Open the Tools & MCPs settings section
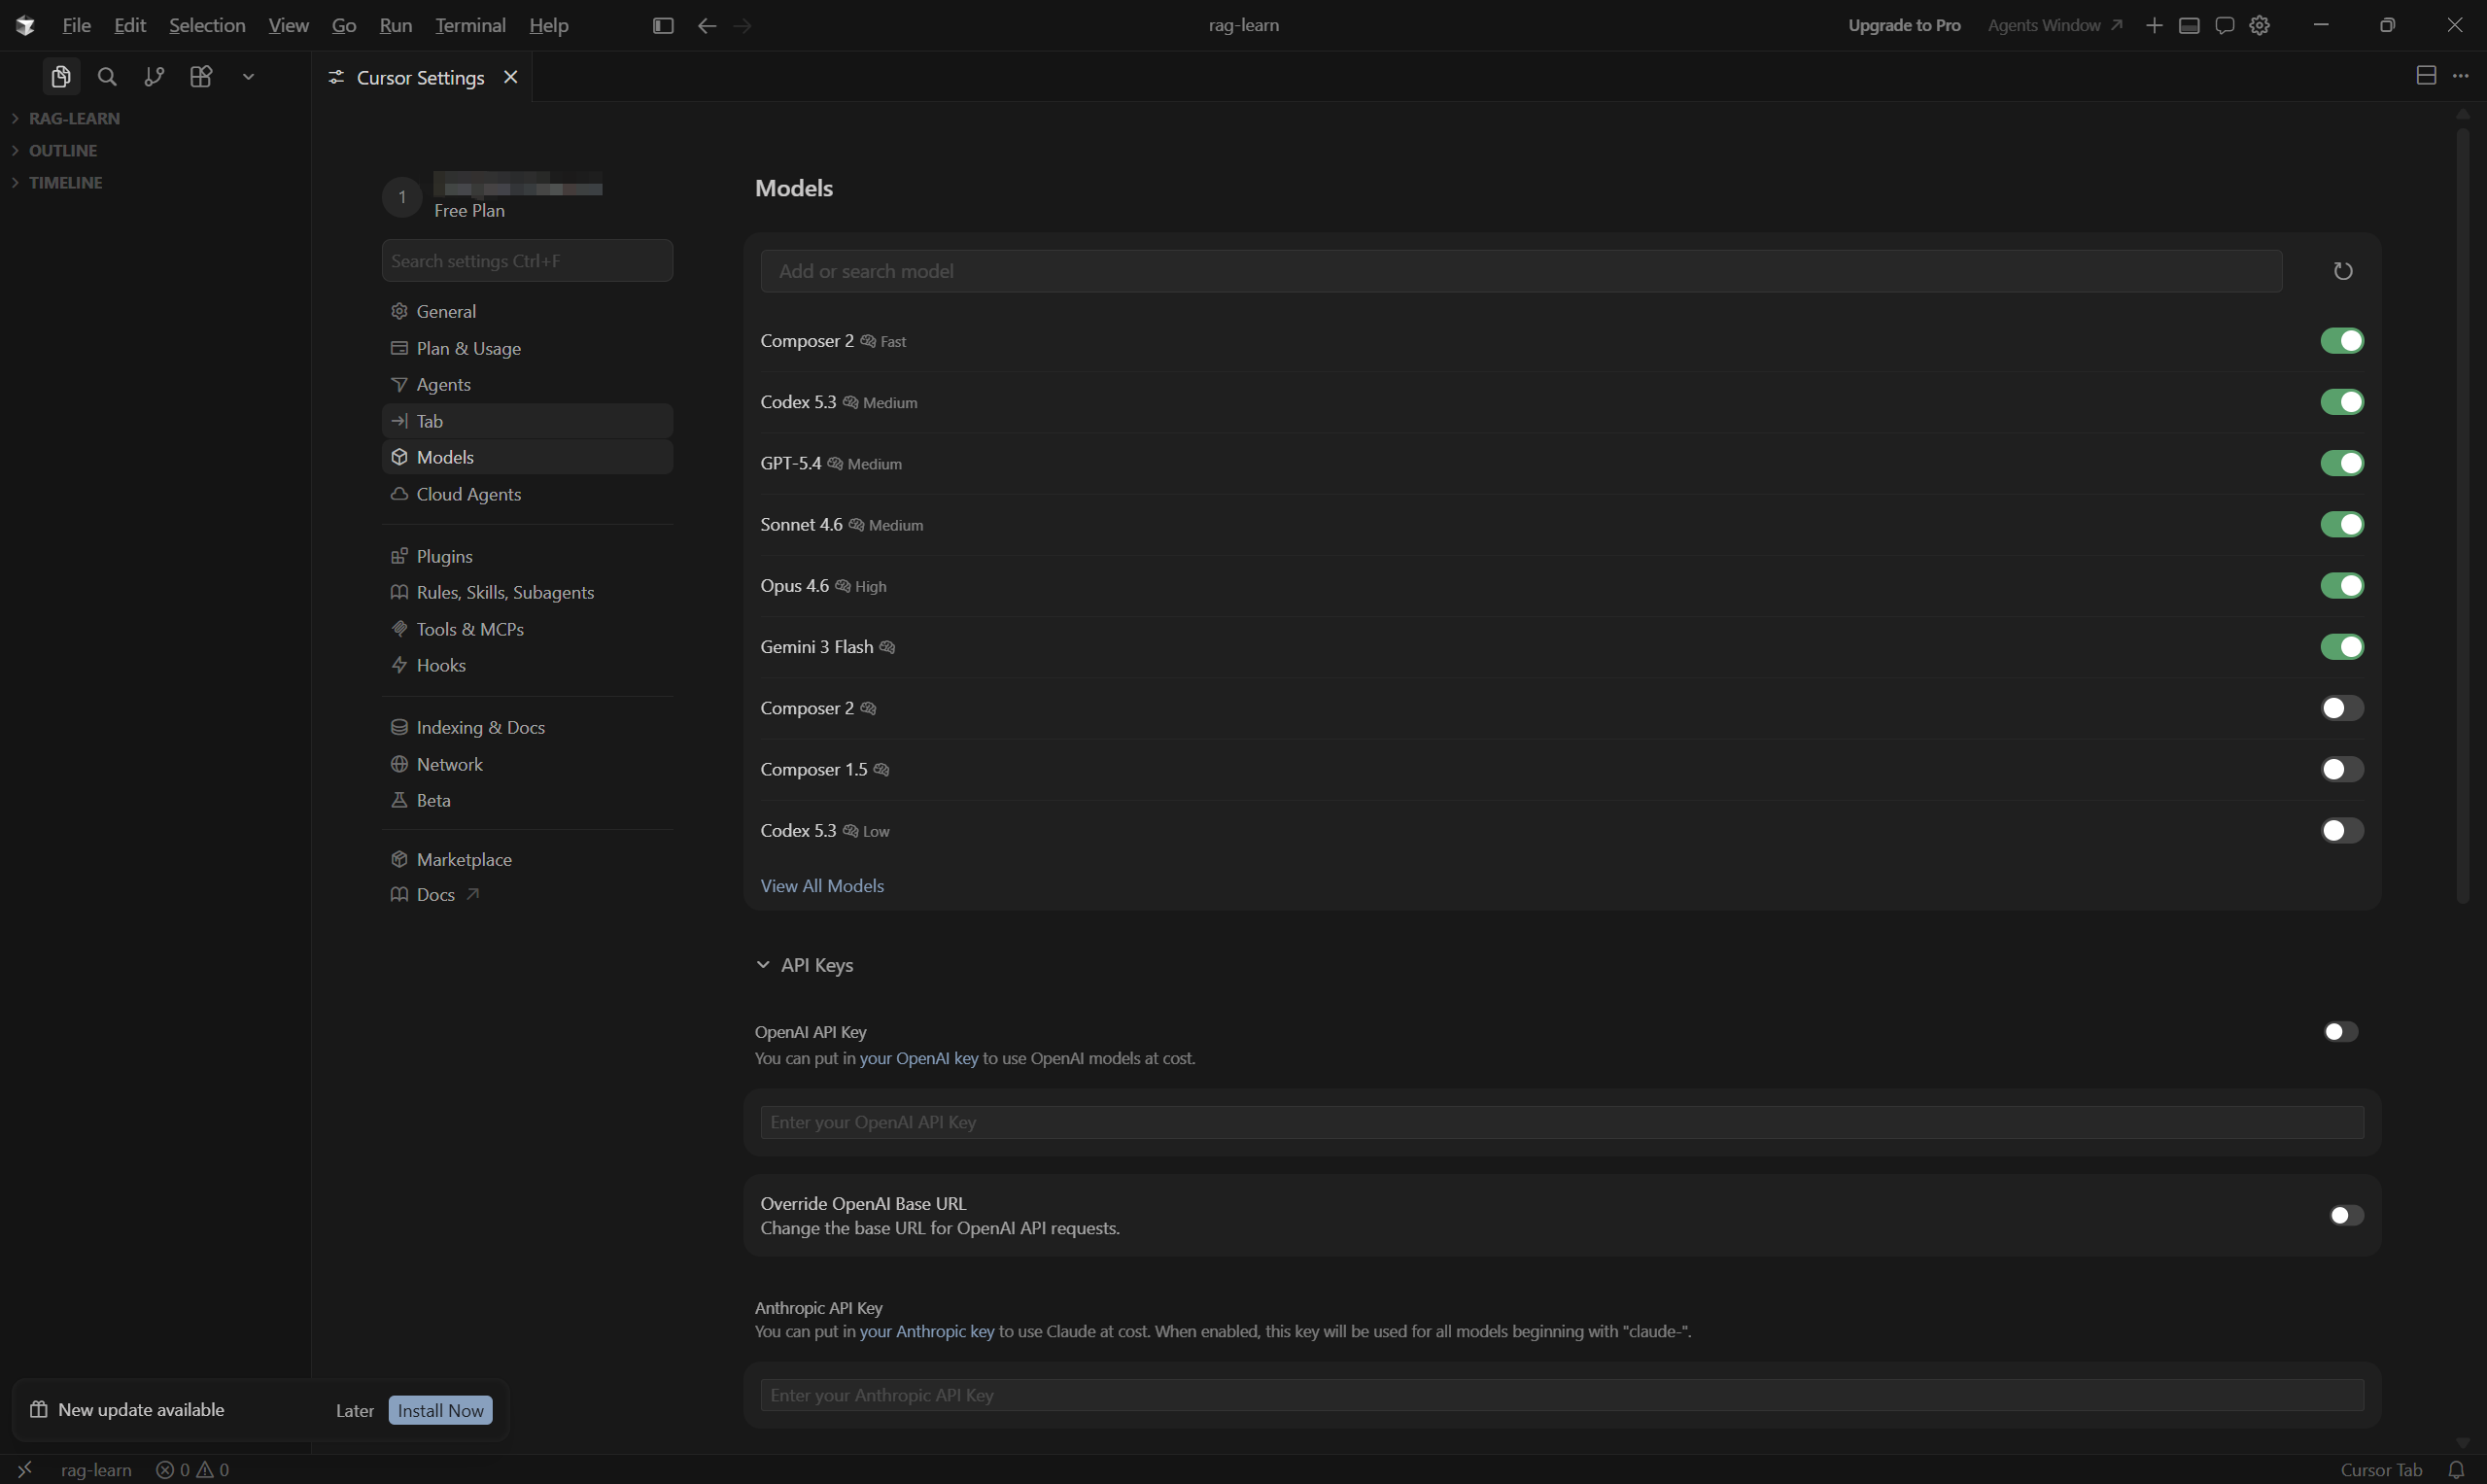The height and width of the screenshot is (1484, 2487). [x=527, y=629]
